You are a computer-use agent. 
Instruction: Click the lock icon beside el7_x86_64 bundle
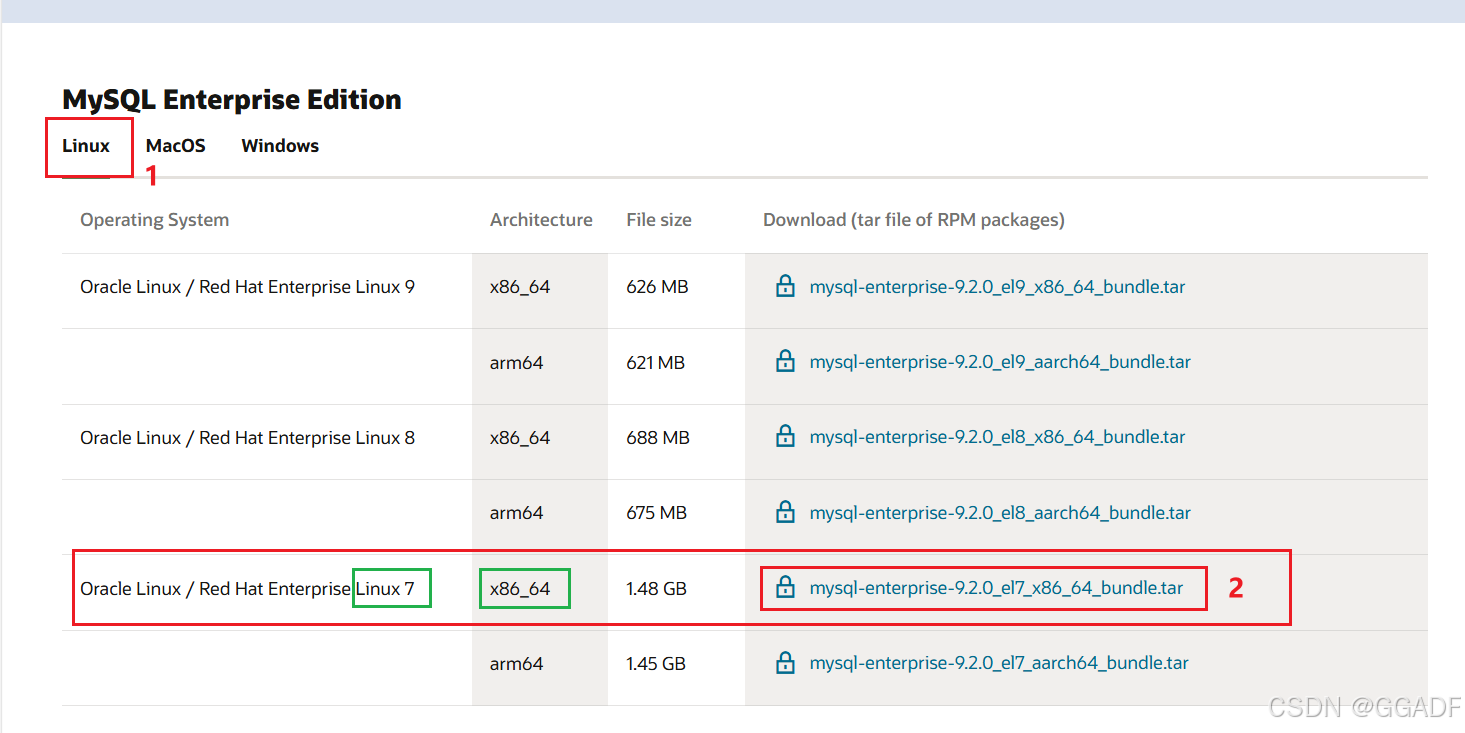[786, 587]
